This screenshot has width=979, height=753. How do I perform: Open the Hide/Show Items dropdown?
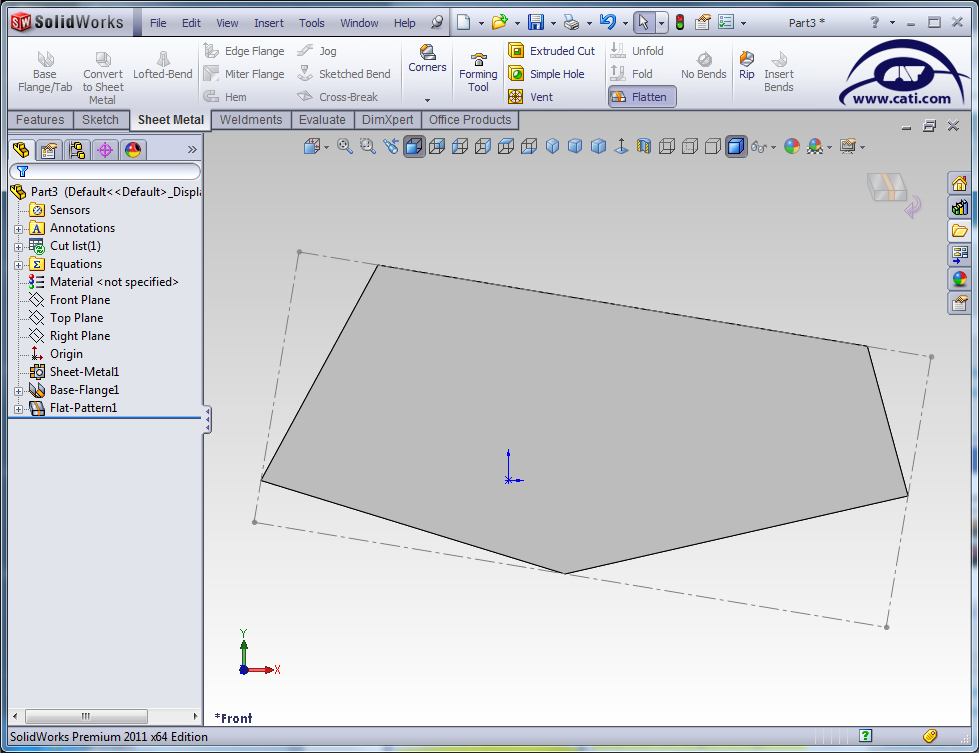coord(774,147)
